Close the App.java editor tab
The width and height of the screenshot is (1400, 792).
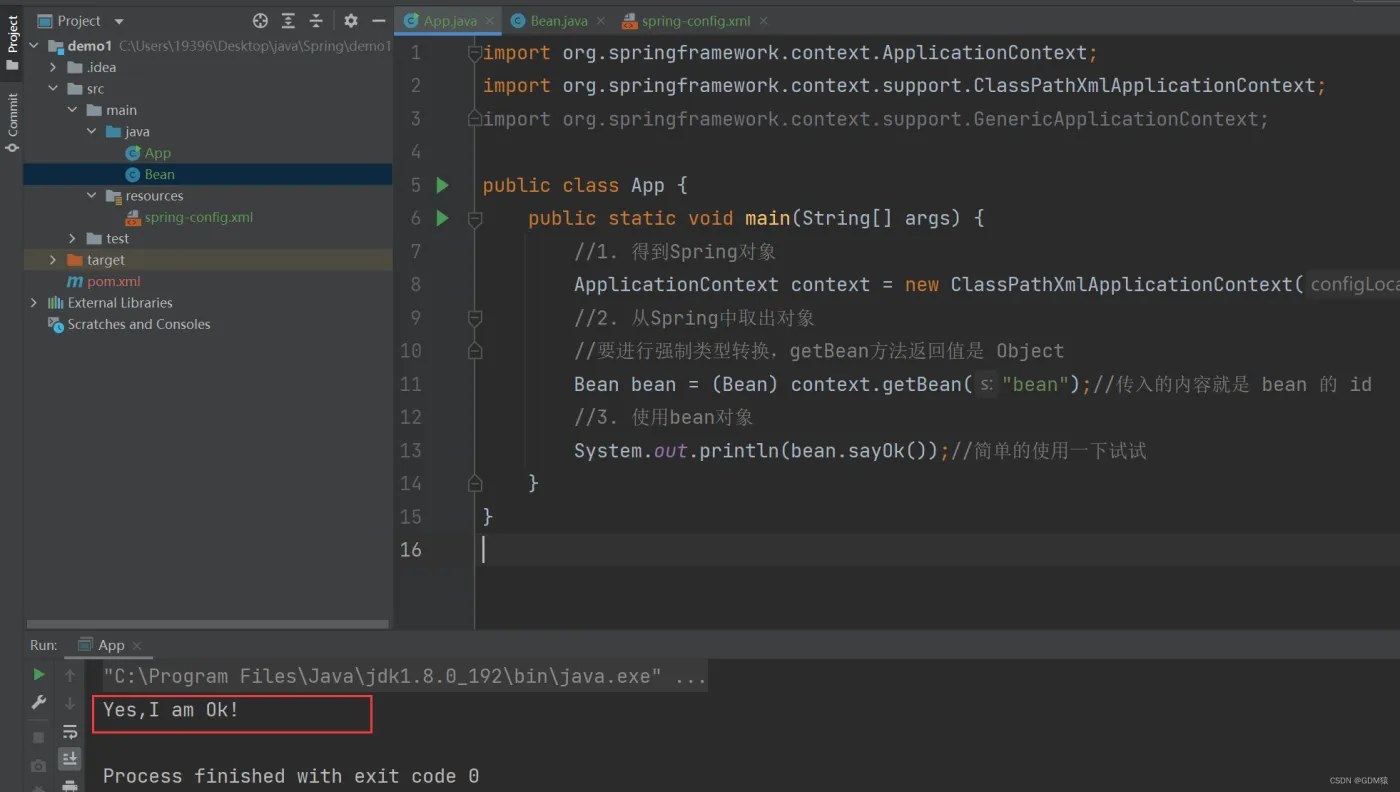(491, 21)
